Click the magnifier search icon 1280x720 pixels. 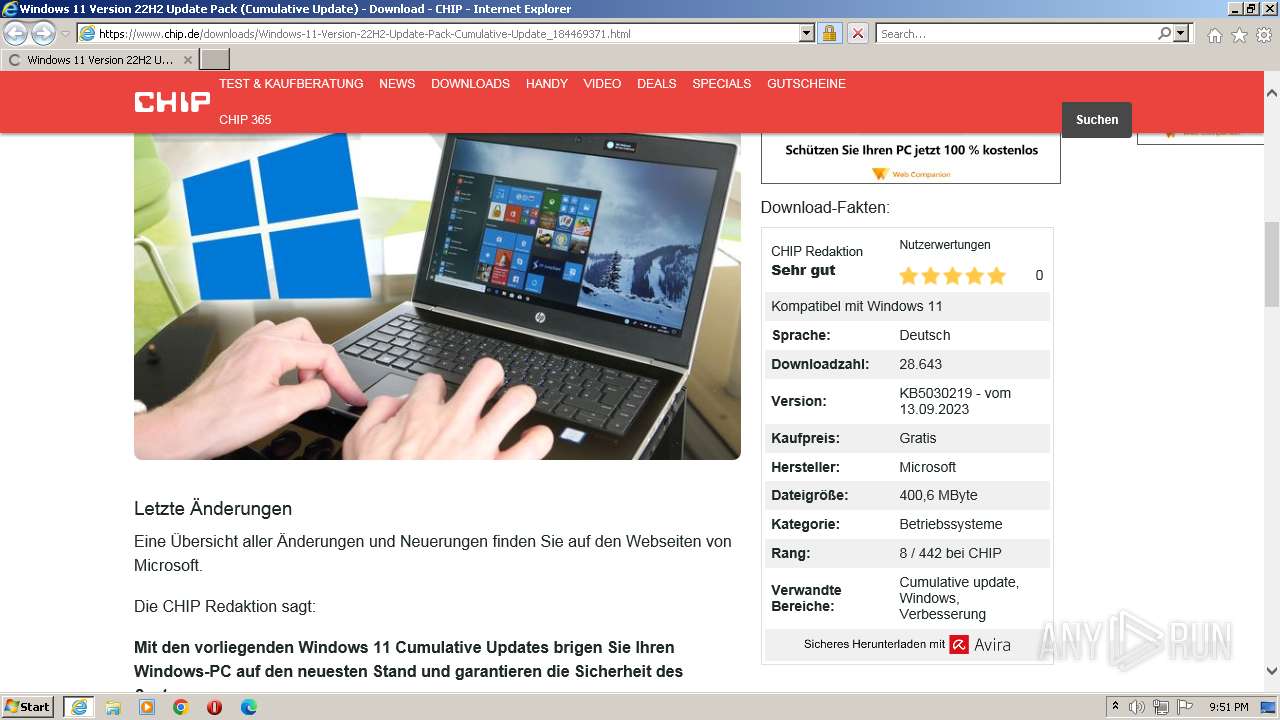[1164, 34]
